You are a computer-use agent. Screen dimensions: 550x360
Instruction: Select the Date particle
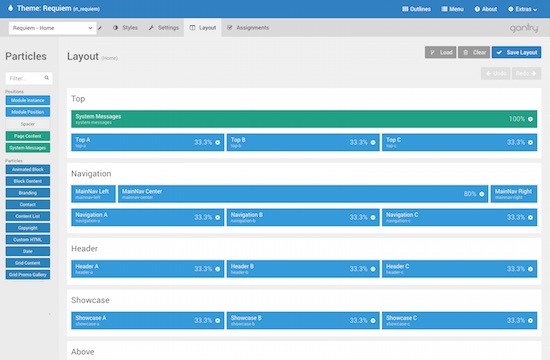pos(28,252)
